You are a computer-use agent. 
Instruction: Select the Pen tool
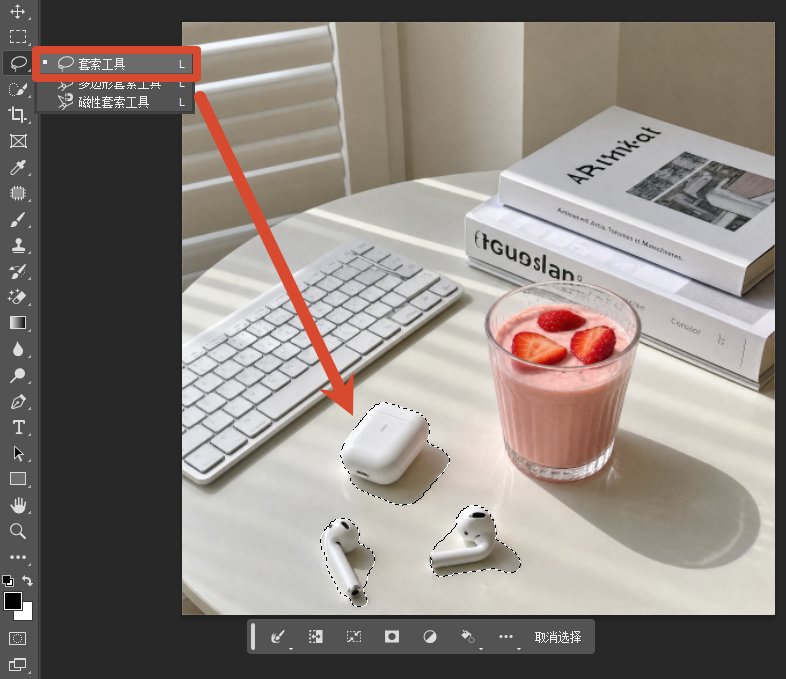[x=18, y=401]
